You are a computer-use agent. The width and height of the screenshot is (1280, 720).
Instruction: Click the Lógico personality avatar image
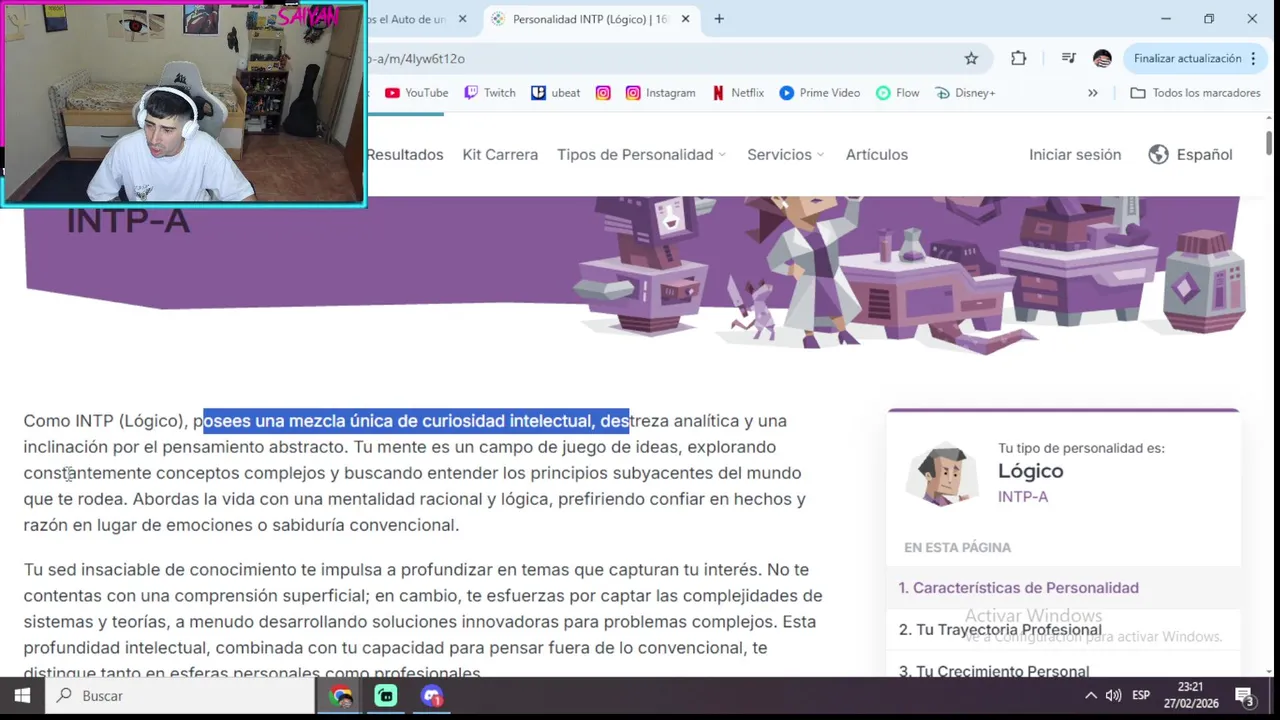(941, 473)
